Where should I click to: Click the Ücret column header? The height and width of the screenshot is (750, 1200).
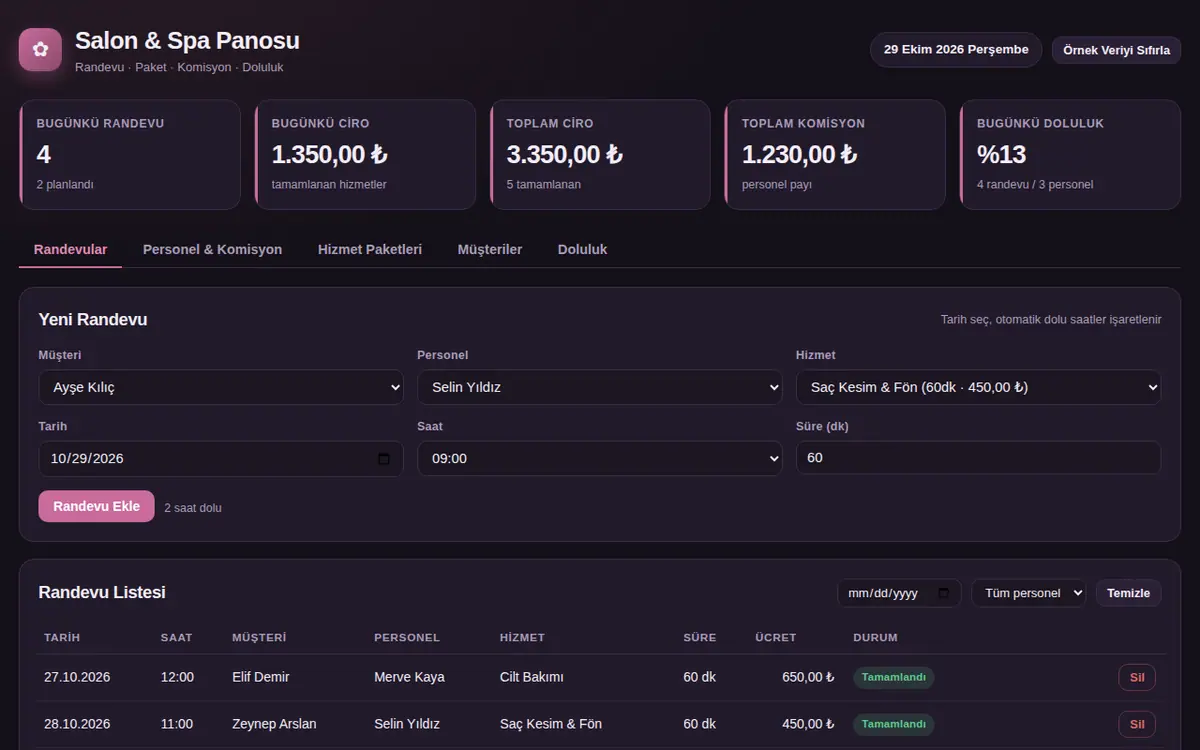click(x=776, y=637)
